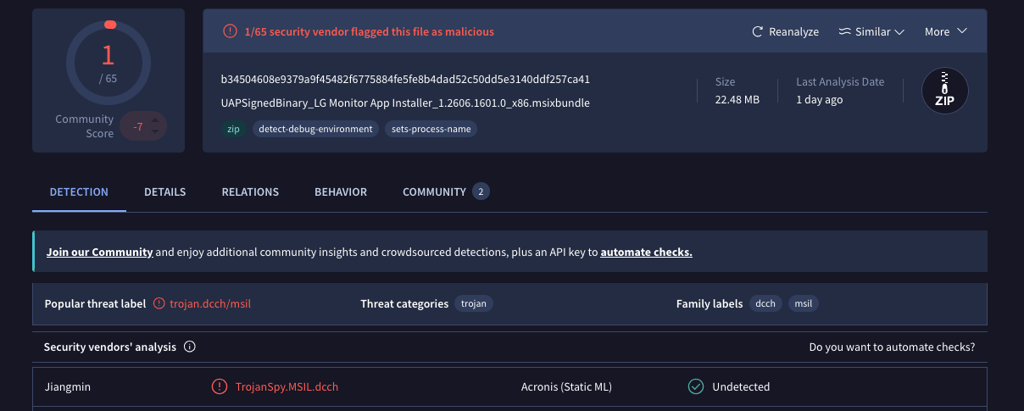
Task: Click the red alert icon for Jiangmin
Action: click(x=219, y=387)
